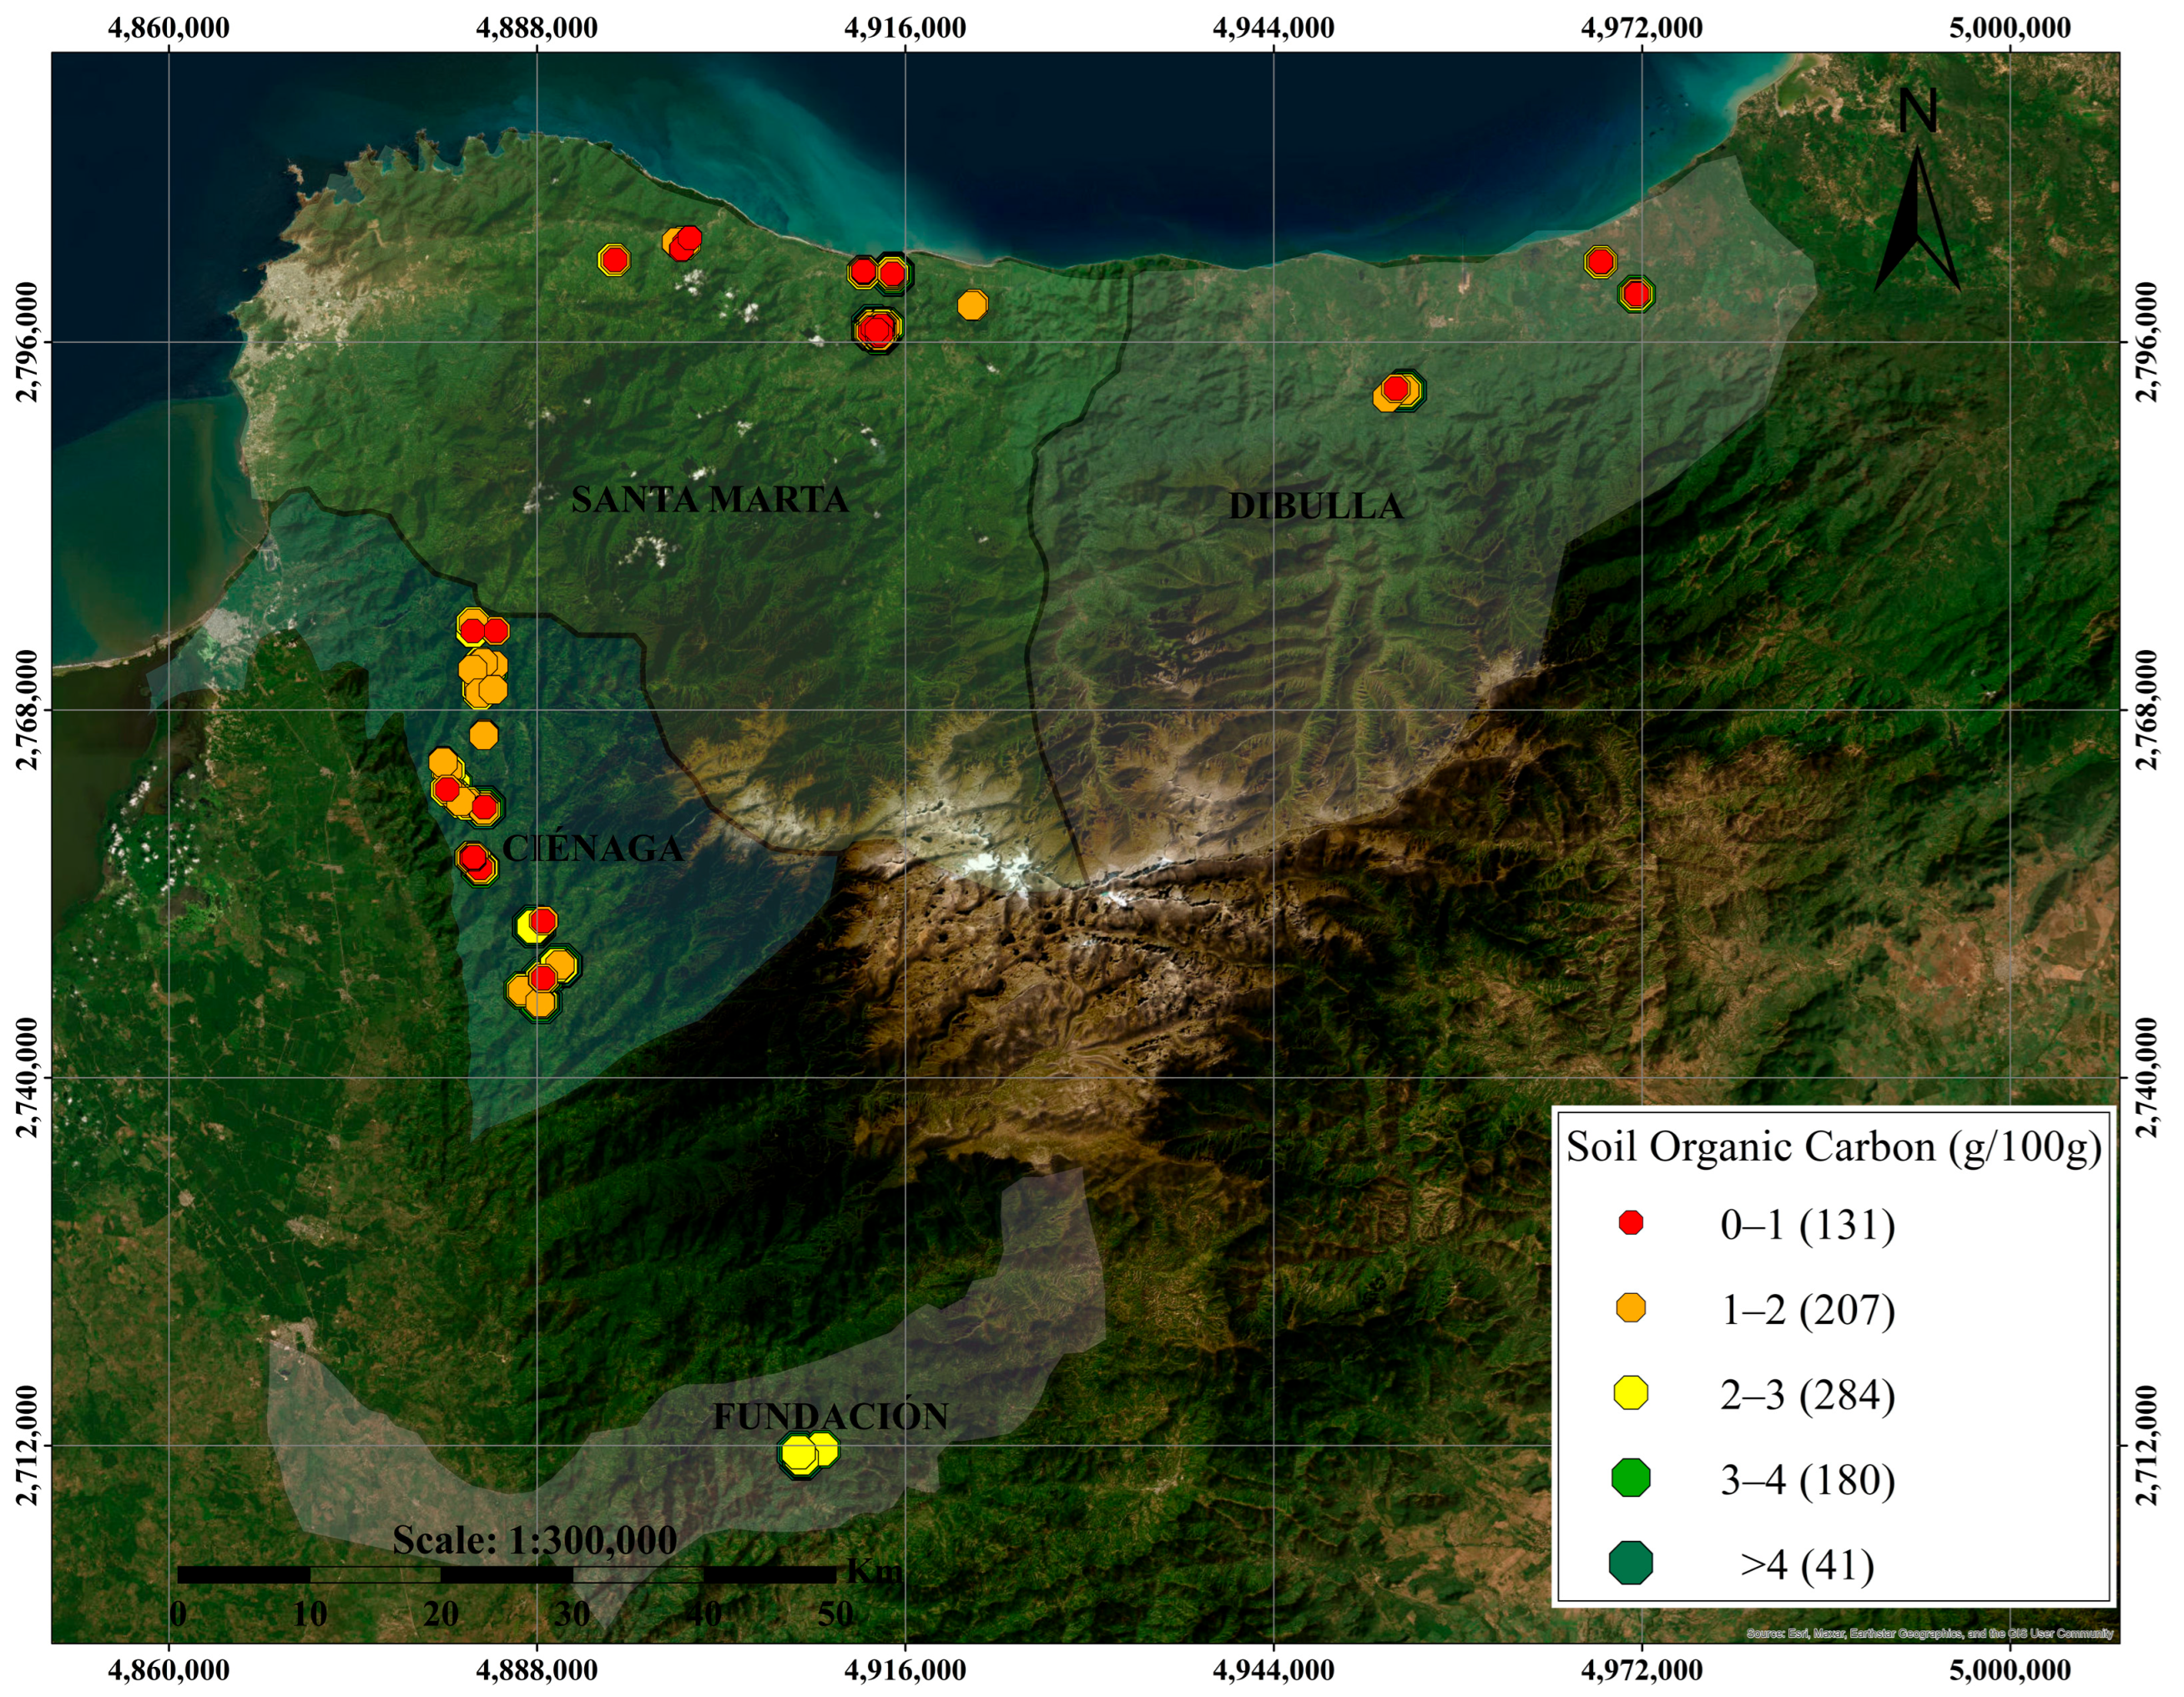Viewport: 2184px width, 1697px height.
Task: Select the dark green >4 legend symbol
Action: tap(1631, 1563)
